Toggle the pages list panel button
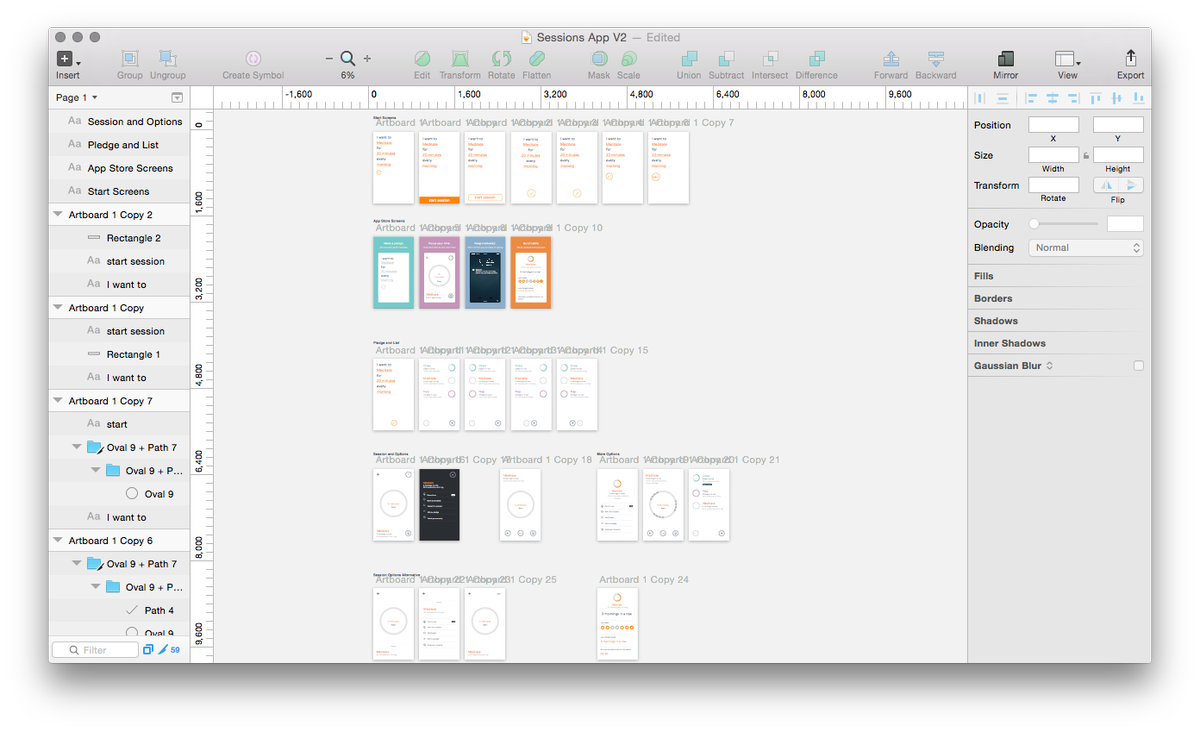 coord(177,98)
